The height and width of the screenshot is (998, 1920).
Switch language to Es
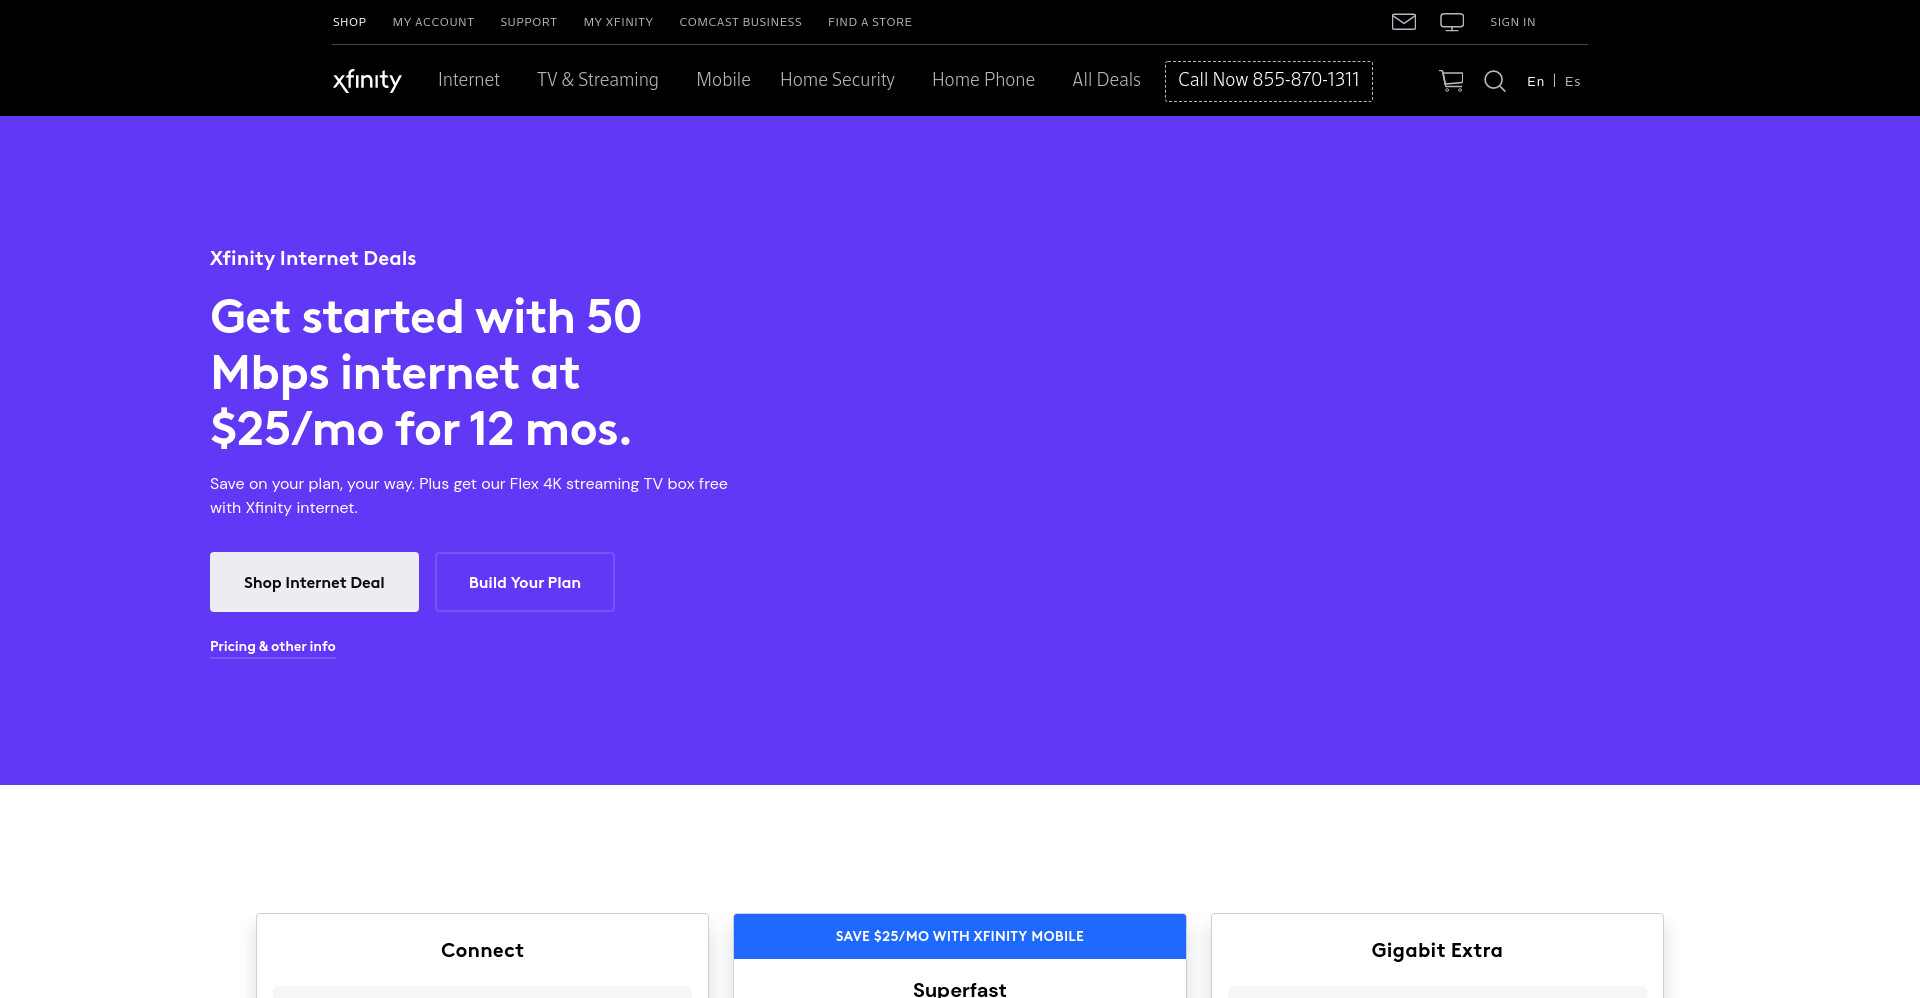click(x=1573, y=82)
